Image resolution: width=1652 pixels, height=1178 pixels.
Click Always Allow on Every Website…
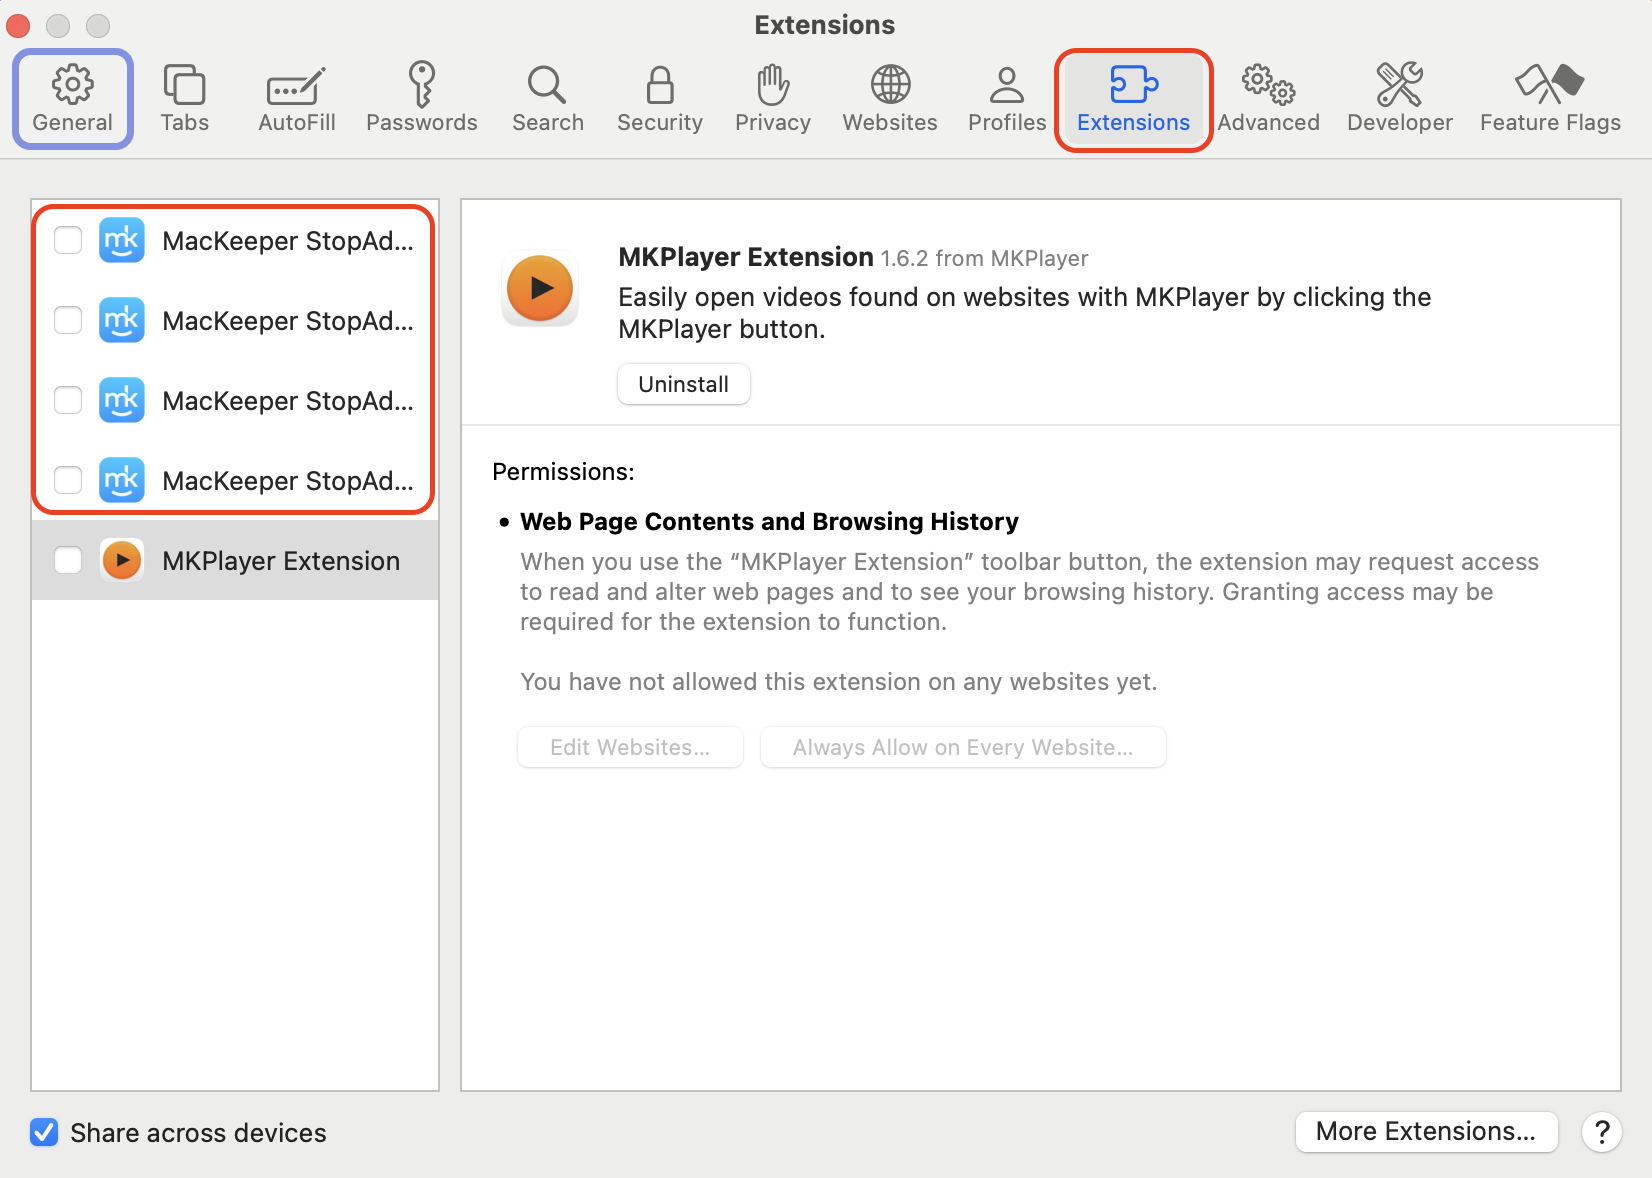pyautogui.click(x=963, y=747)
